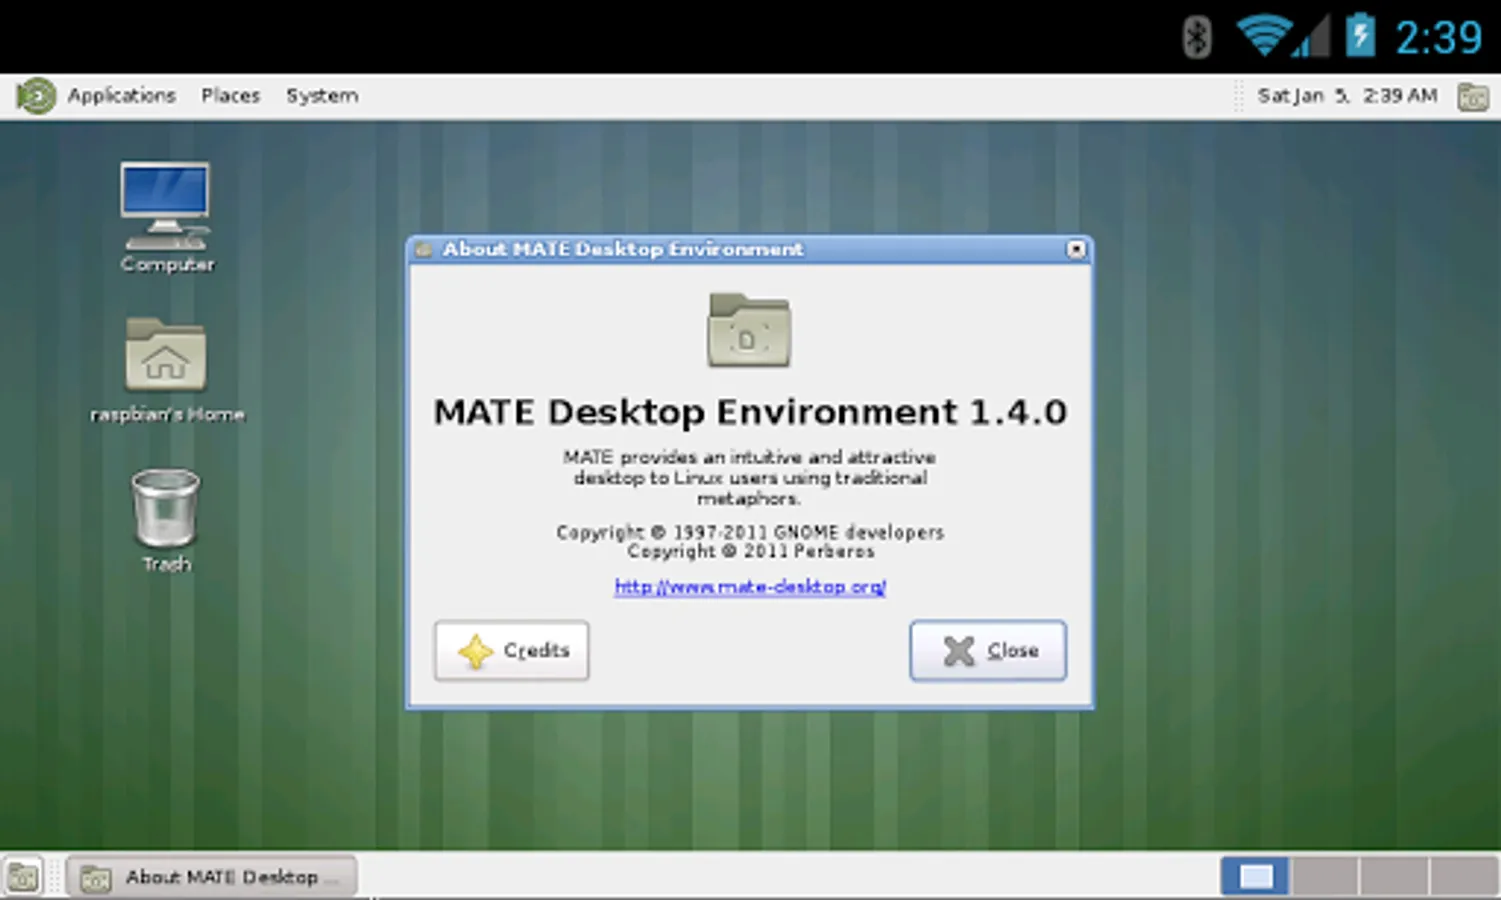1501x900 pixels.
Task: Click the MATE logo icon in top panel
Action: pyautogui.click(x=36, y=96)
